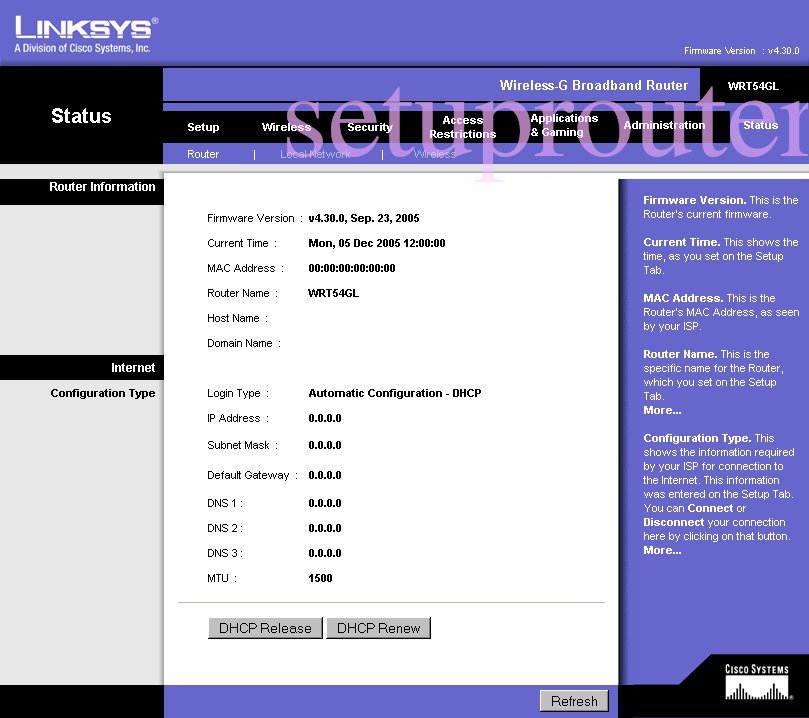This screenshot has height=718, width=809.
Task: Open More link under Configuration Type description
Action: click(x=661, y=549)
